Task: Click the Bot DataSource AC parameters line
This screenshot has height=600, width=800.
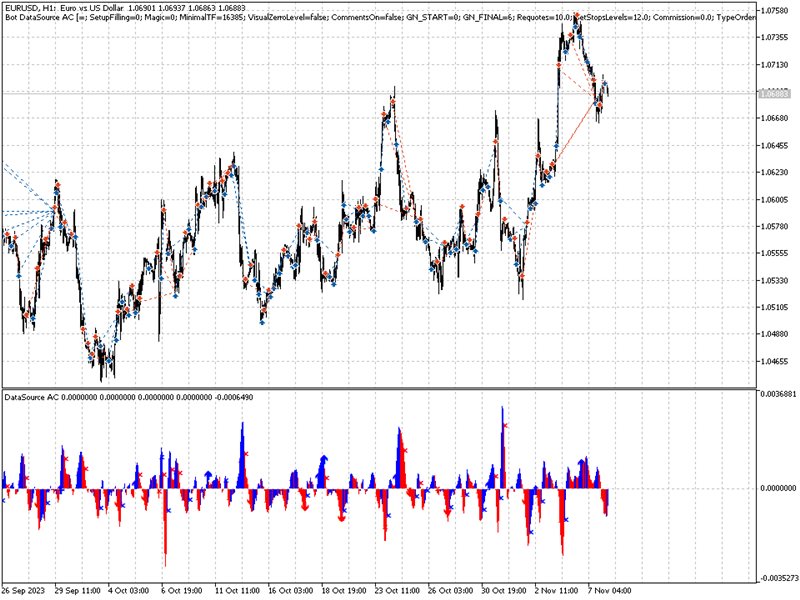Action: tap(380, 17)
